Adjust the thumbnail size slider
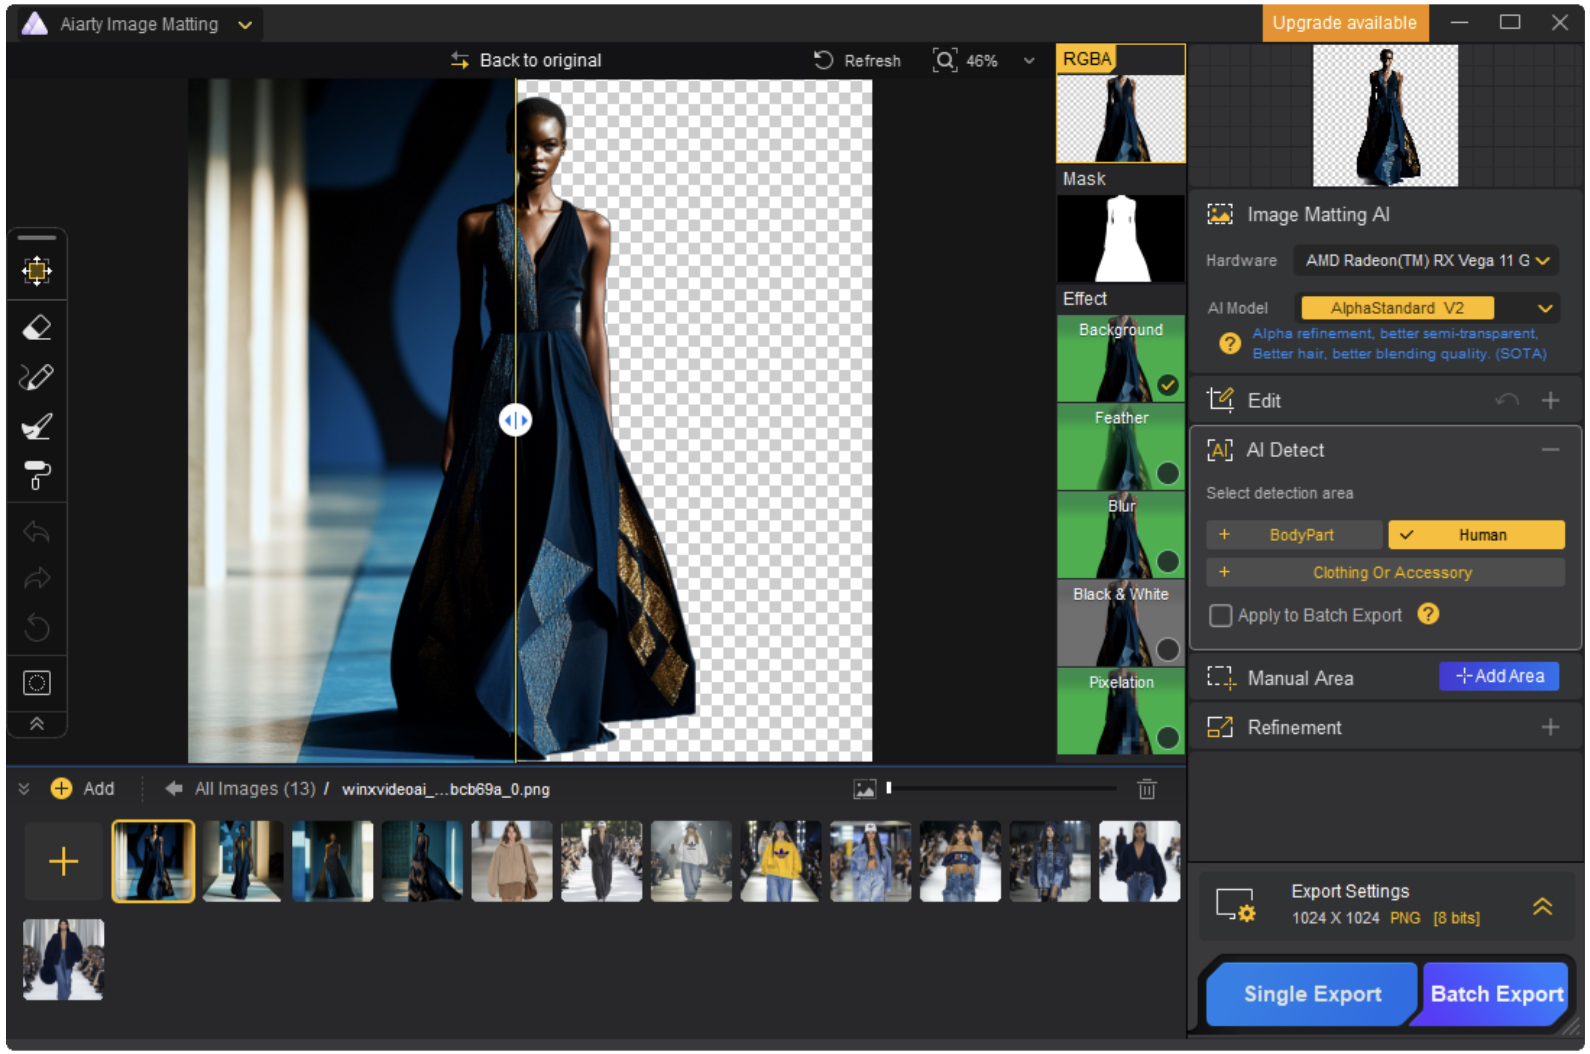Screen dimensions: 1590x1054 tap(889, 789)
